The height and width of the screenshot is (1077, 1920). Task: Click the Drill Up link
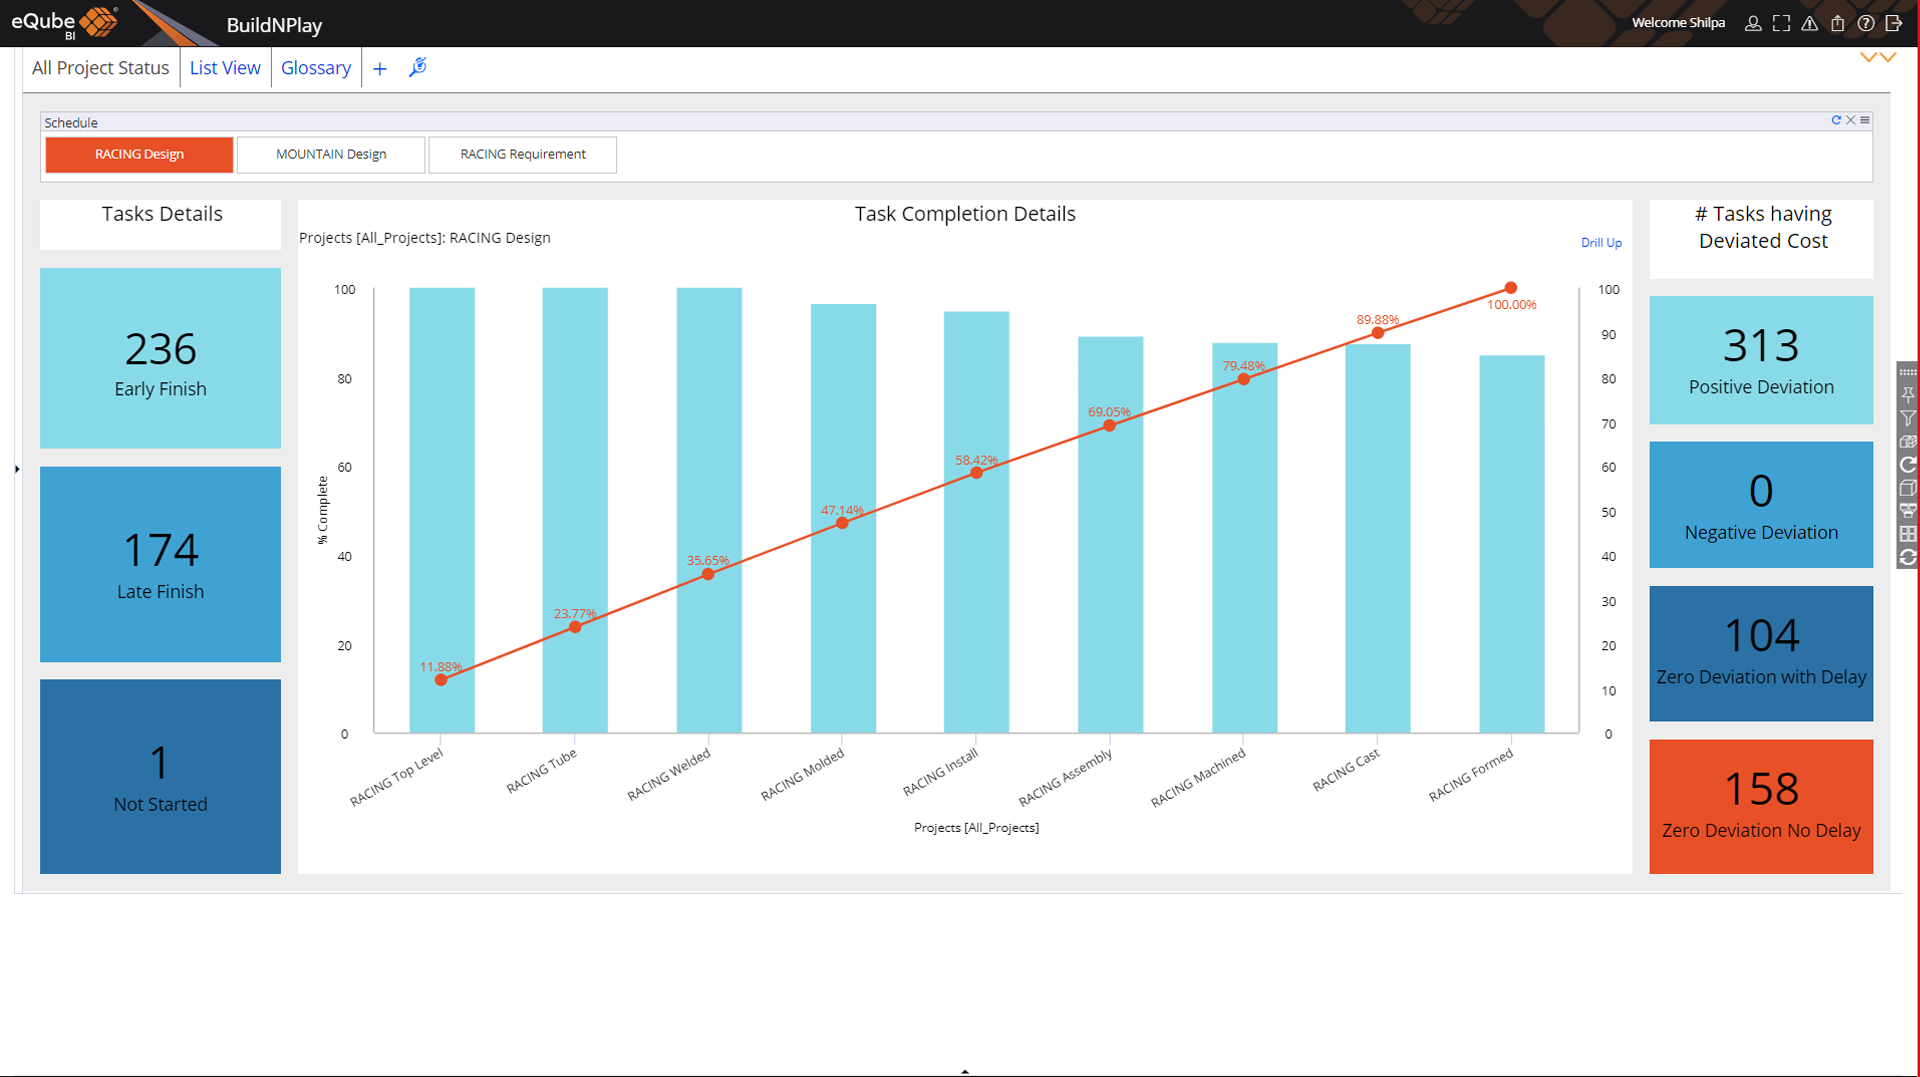[1601, 243]
